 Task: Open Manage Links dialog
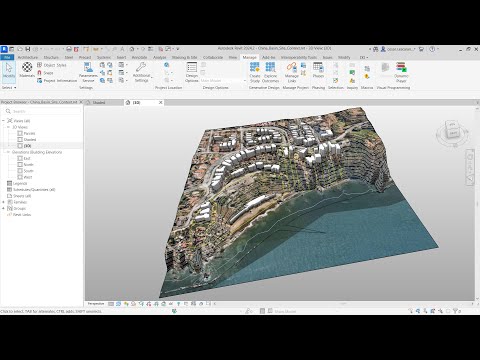[292, 72]
